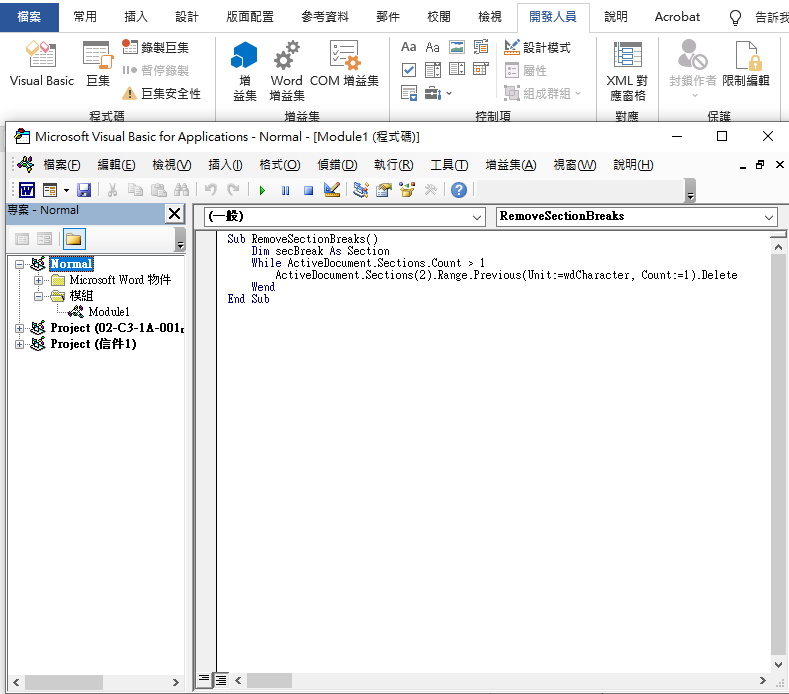This screenshot has width=789, height=694.
Task: Toggle VBA design mode icon
Action: (332, 190)
